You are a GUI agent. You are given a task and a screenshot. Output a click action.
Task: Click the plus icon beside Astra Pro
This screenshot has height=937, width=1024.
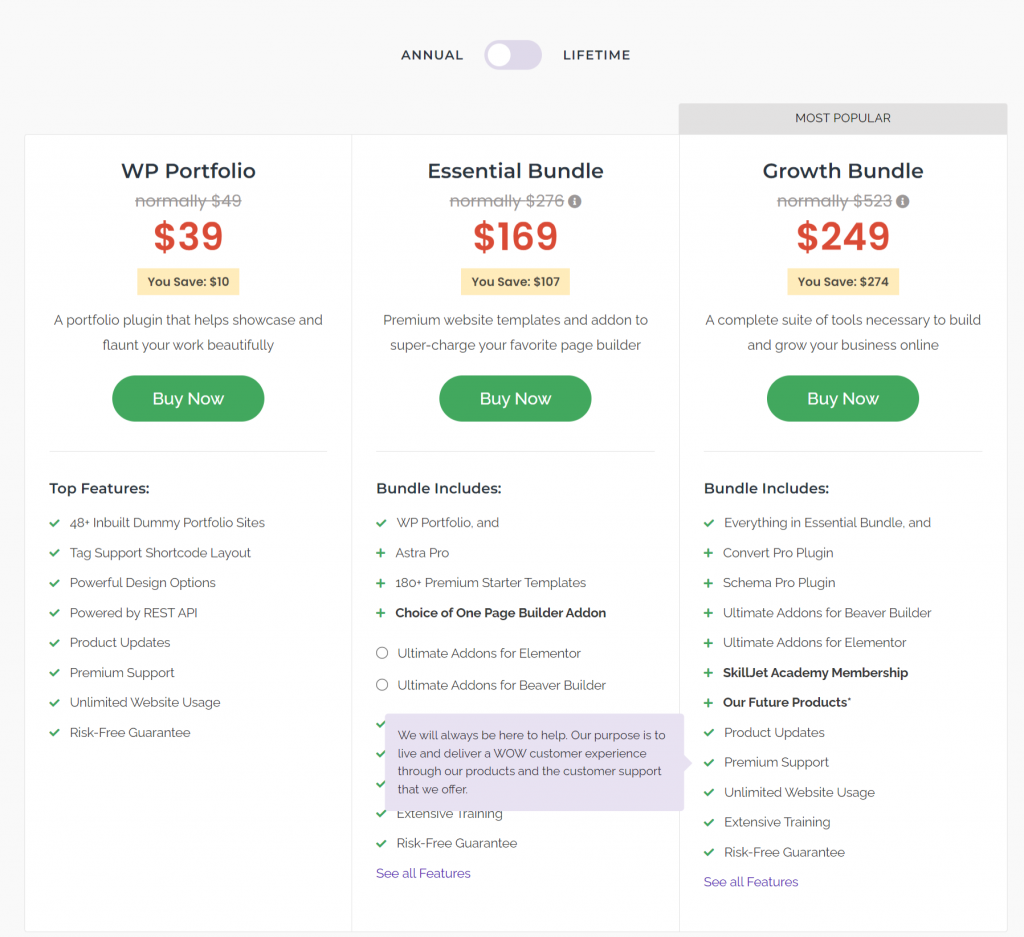pos(382,552)
